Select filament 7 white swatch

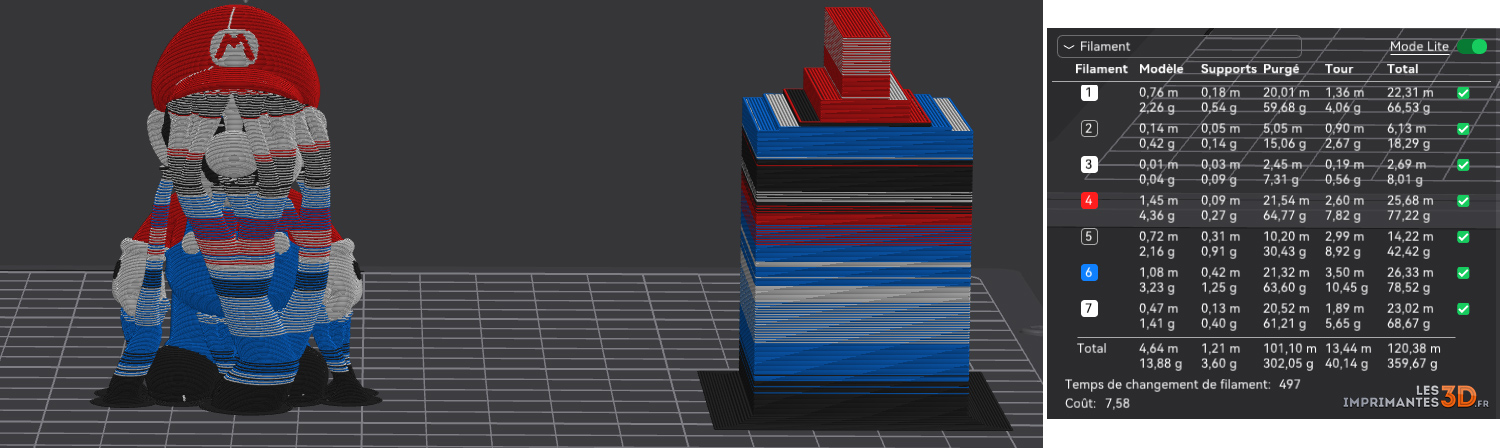(1090, 308)
